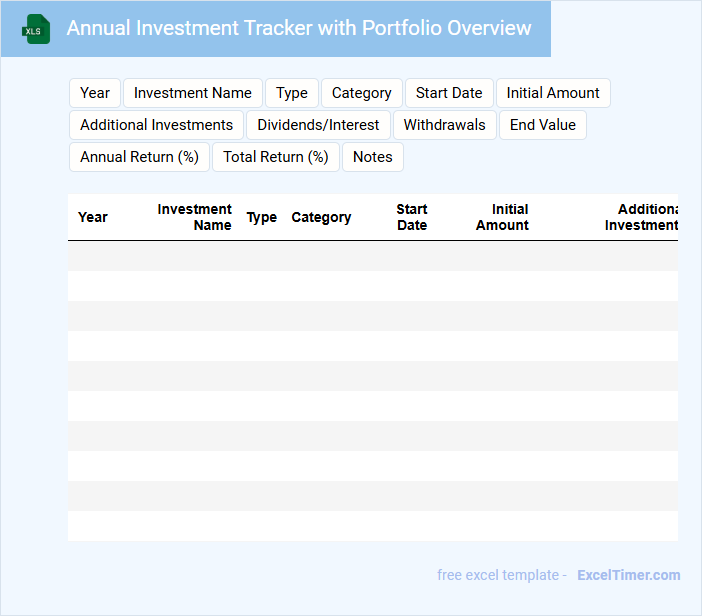The image size is (702, 616).
Task: Click the Initial Amount tag
Action: 553,93
